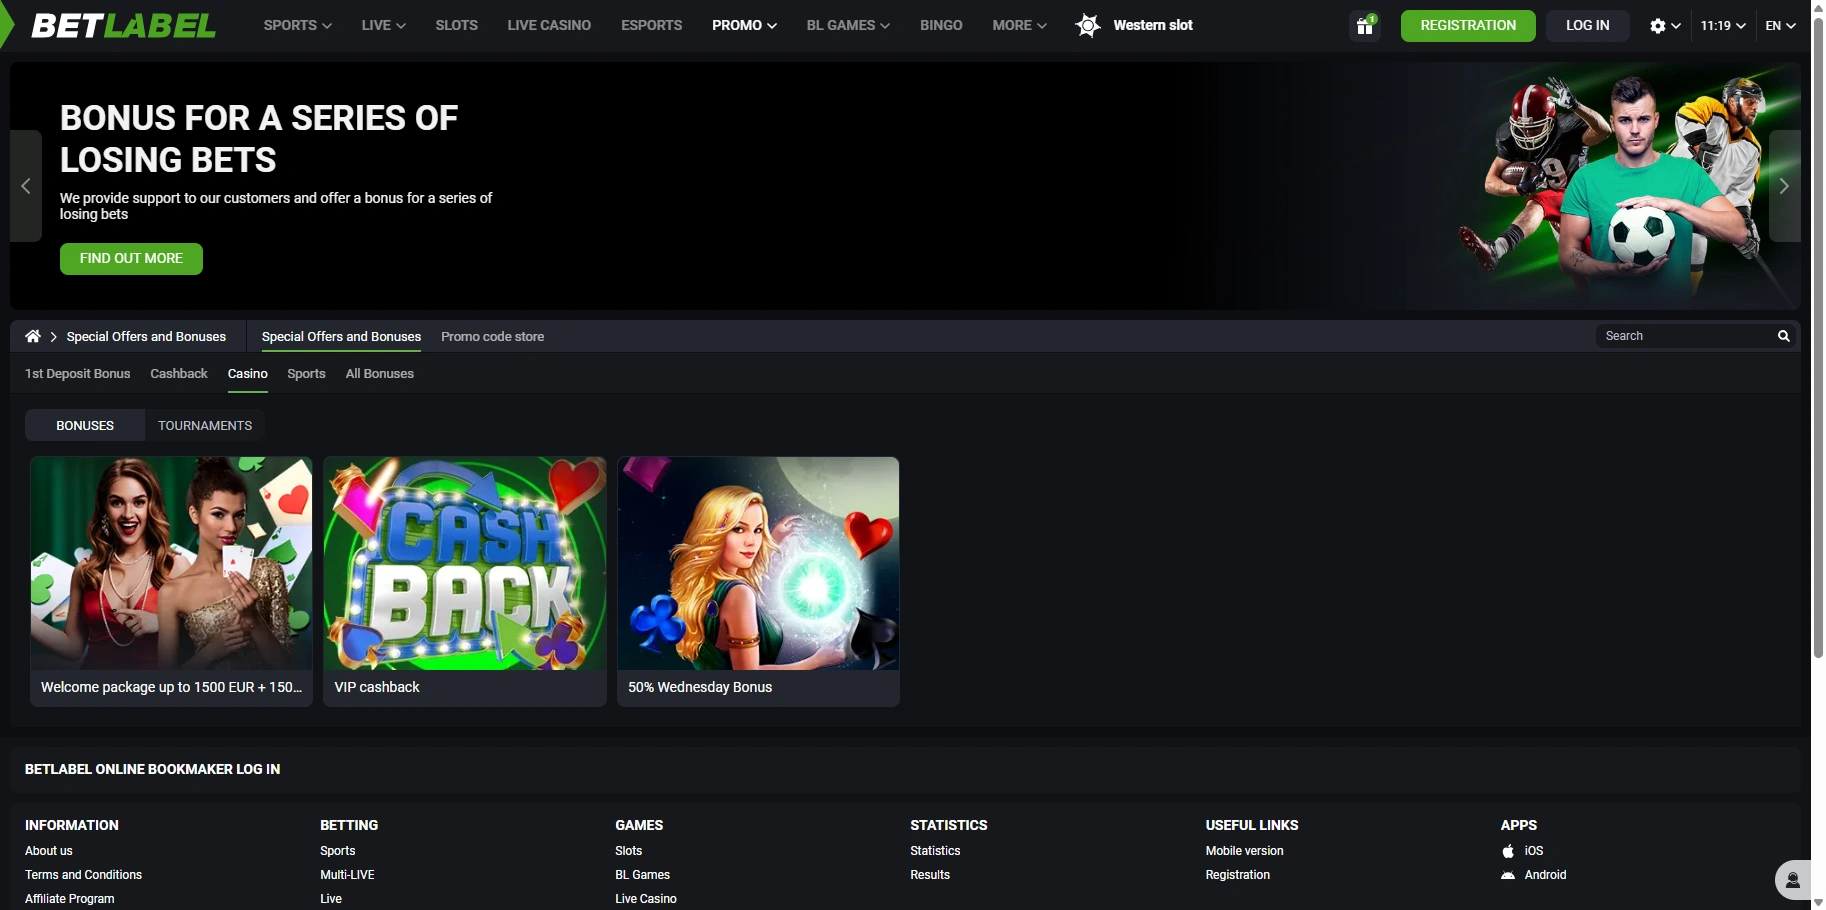Viewport: 1826px width, 910px height.
Task: Select the Bonuses toggle button
Action: pos(85,426)
